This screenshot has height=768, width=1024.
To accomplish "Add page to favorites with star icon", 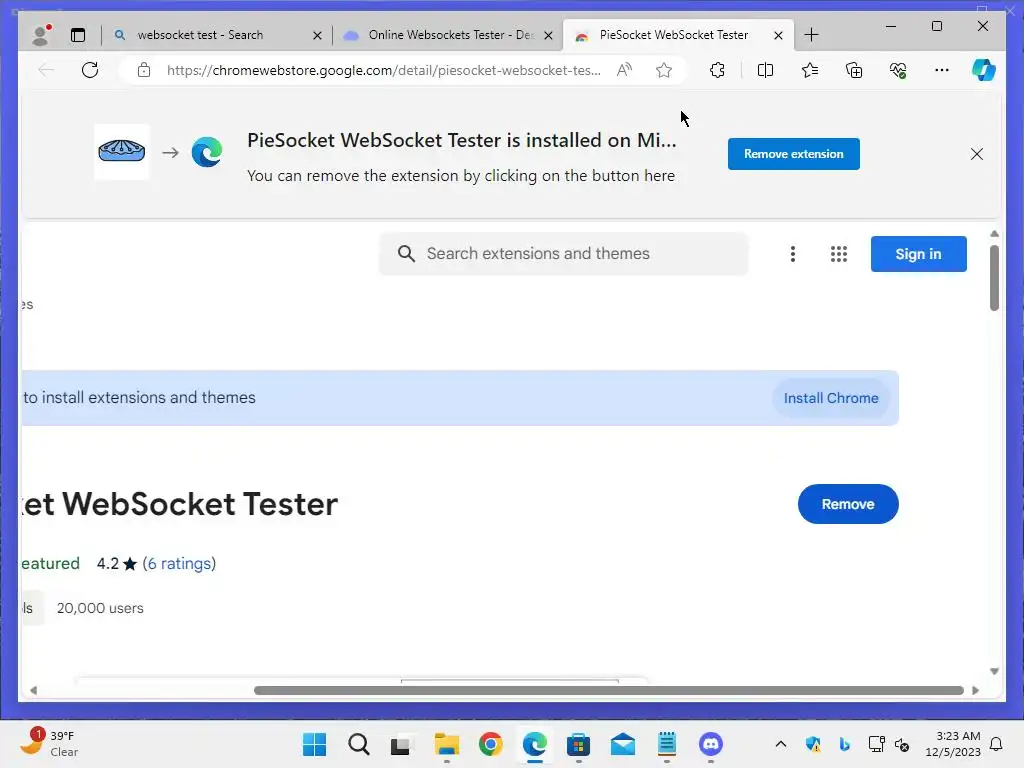I will [x=664, y=70].
